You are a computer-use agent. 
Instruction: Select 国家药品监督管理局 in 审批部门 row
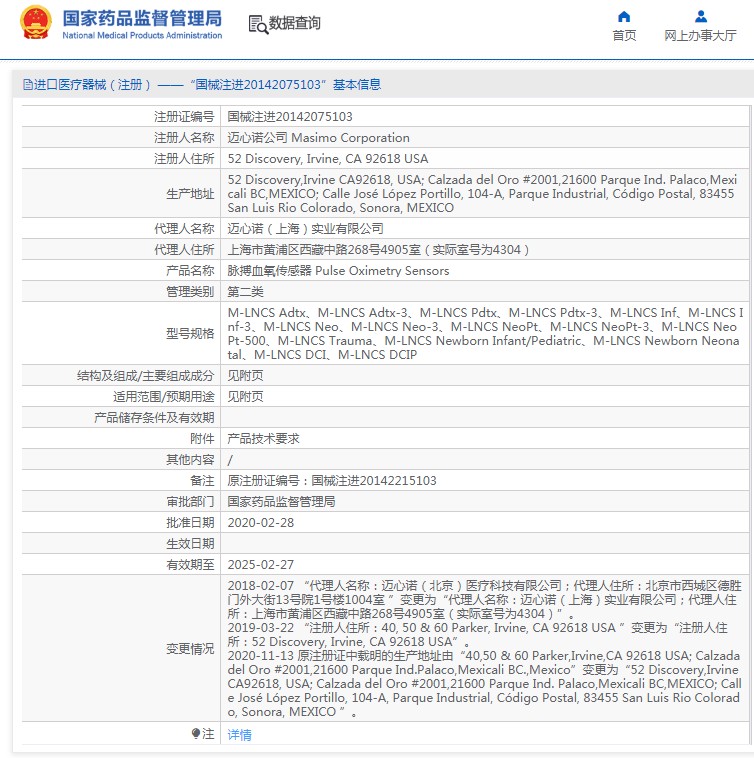coord(281,502)
